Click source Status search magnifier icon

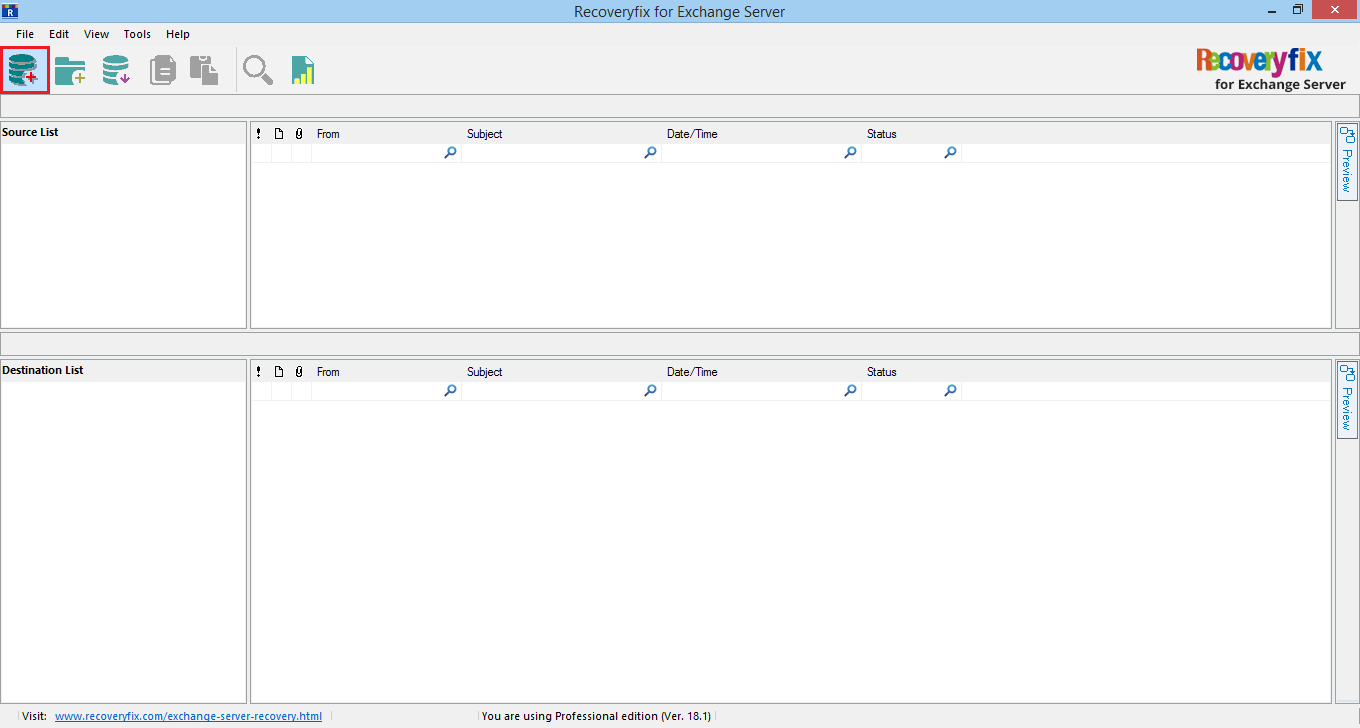[x=950, y=153]
